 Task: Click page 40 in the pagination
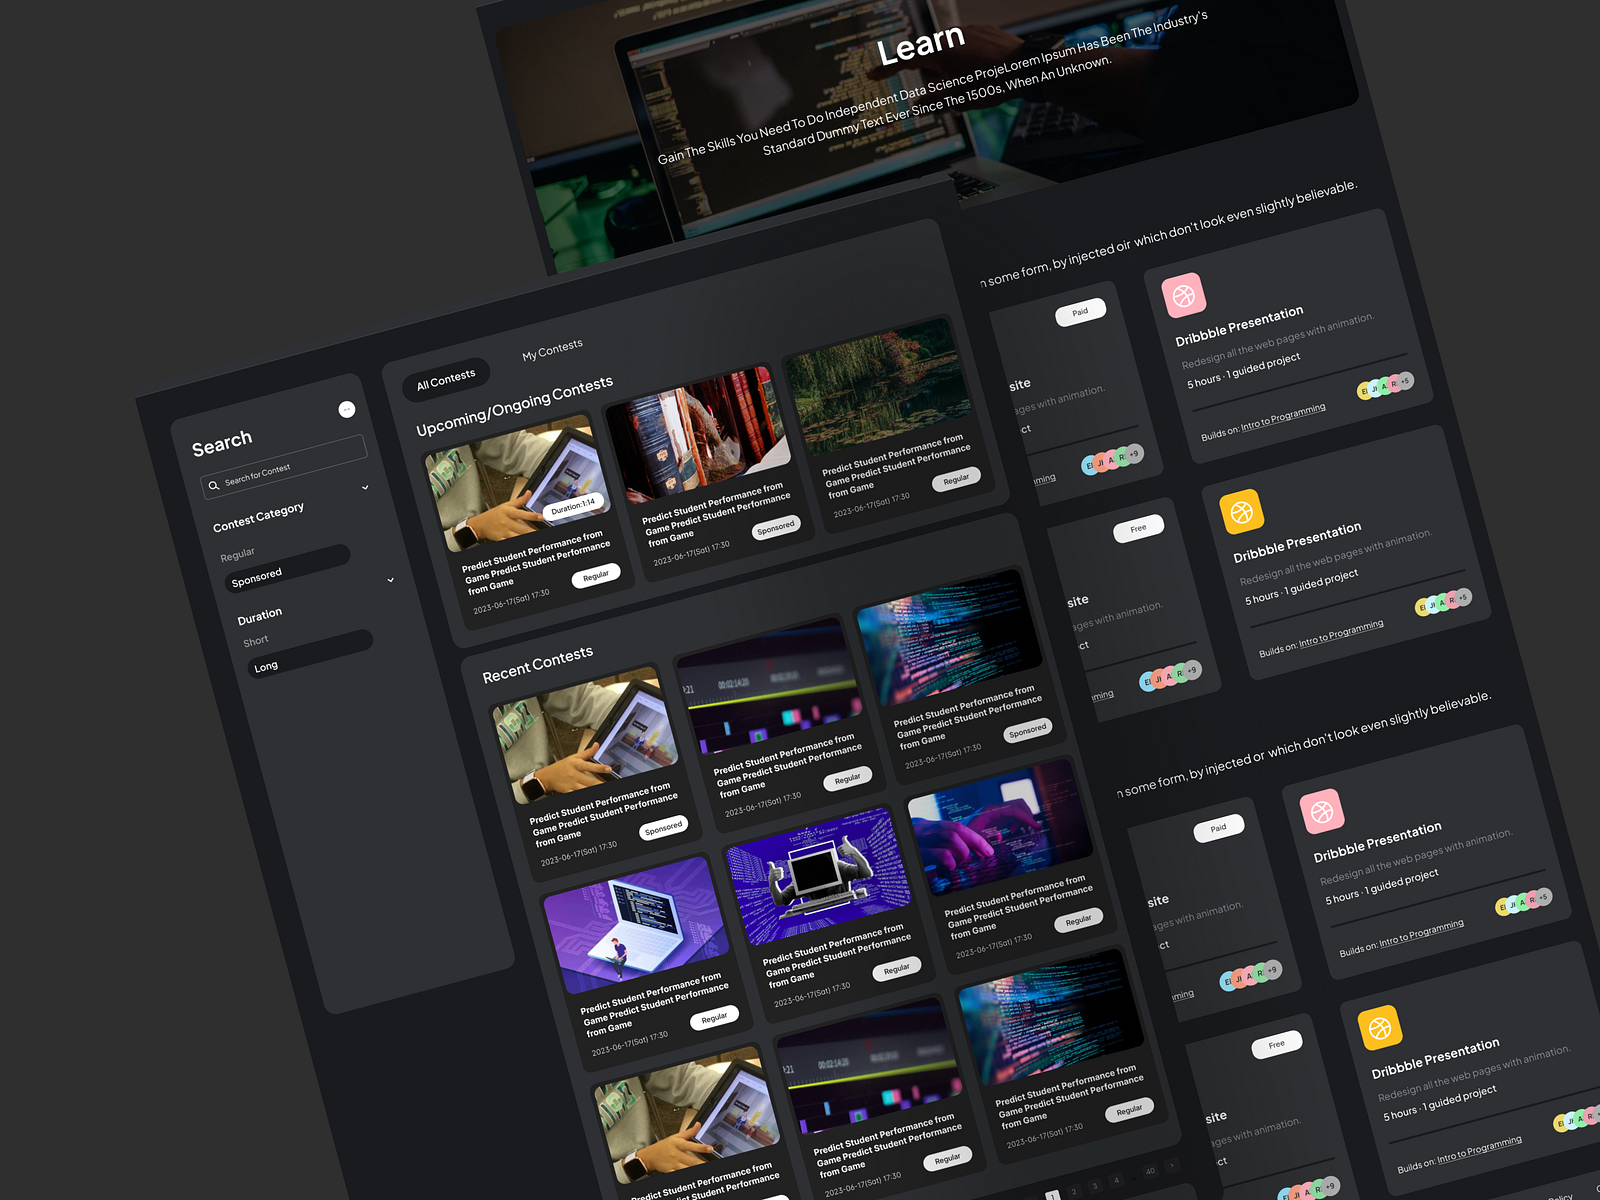(x=1150, y=1171)
